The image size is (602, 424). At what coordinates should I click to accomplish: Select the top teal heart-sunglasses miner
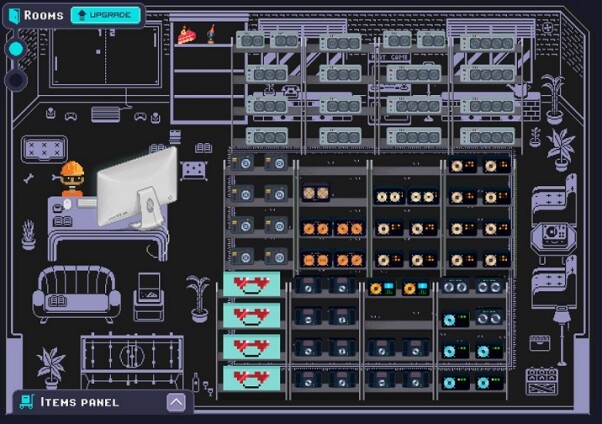251,284
